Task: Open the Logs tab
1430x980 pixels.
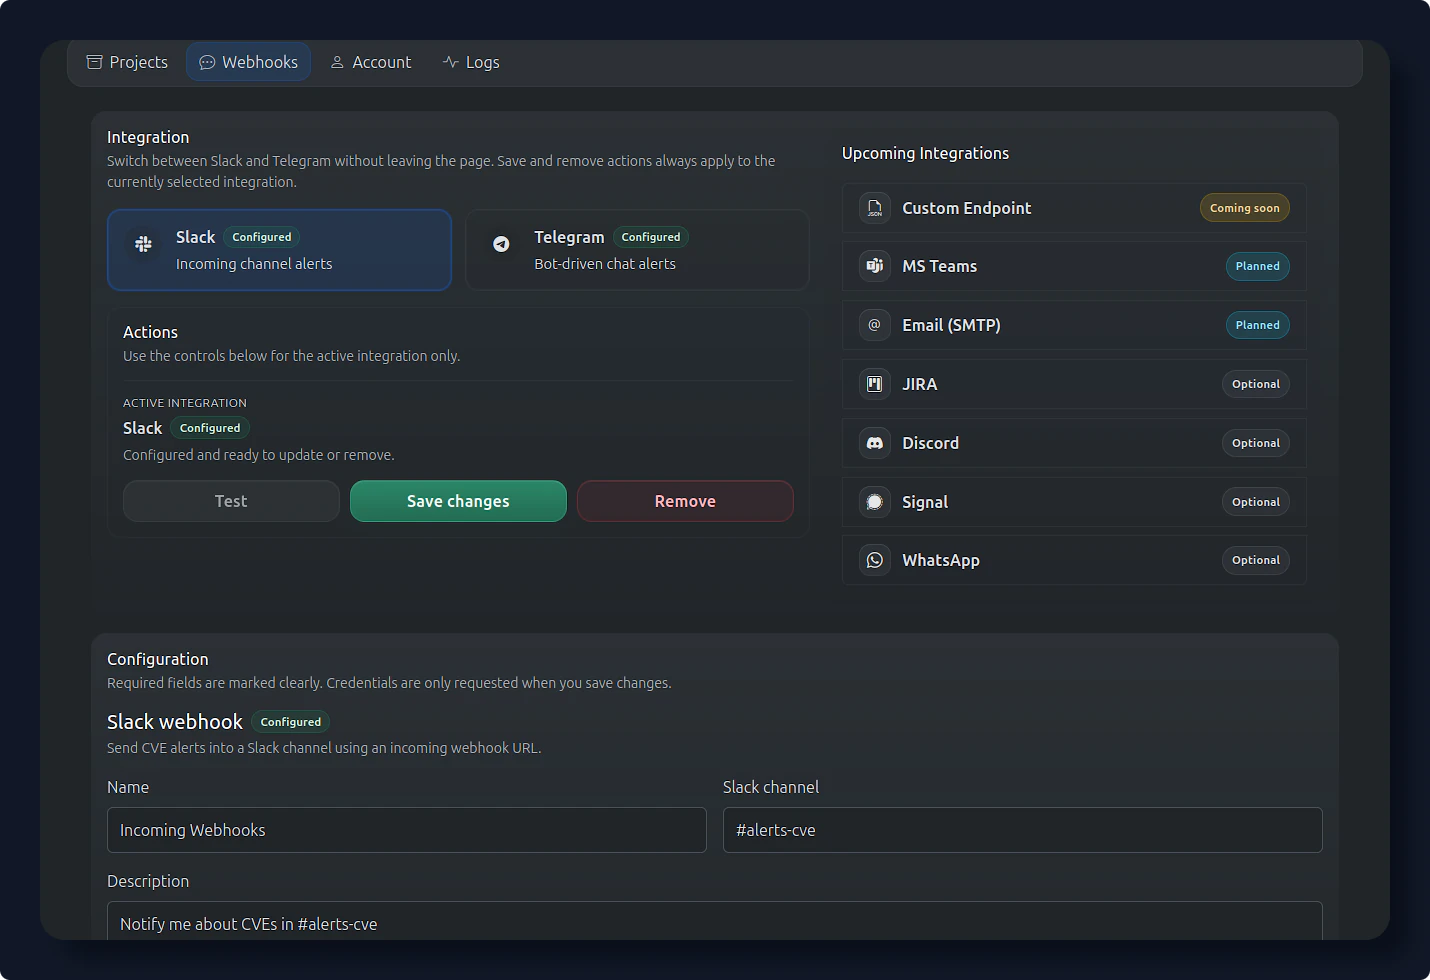Action: point(471,62)
